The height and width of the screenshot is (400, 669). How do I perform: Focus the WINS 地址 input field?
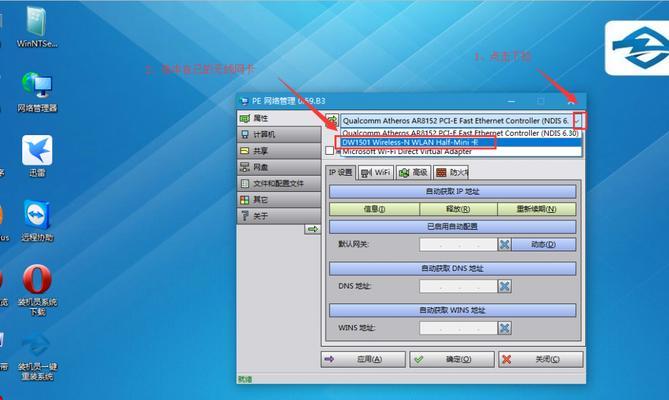tap(459, 328)
